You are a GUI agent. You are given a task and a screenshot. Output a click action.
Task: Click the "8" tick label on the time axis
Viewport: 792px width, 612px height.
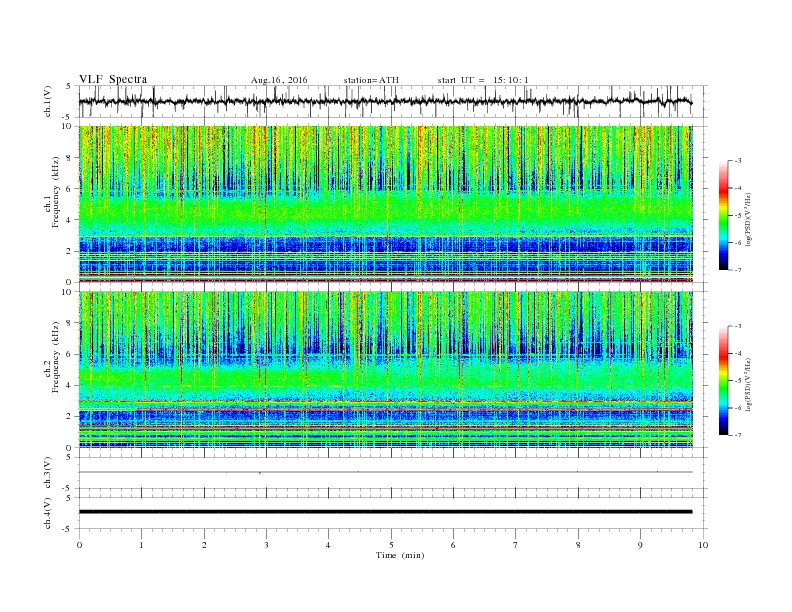coord(578,545)
